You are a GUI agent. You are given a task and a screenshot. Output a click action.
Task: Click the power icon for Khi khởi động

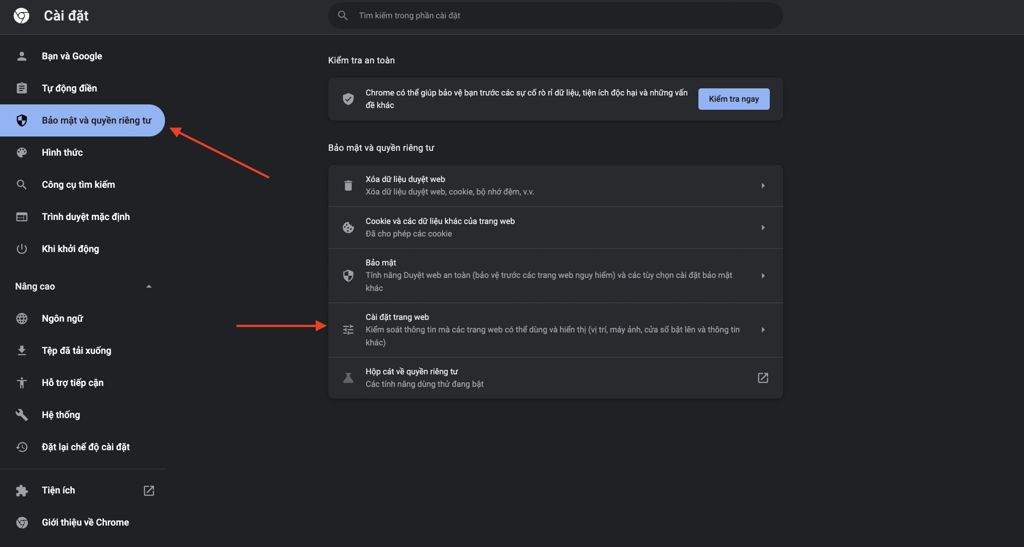22,249
